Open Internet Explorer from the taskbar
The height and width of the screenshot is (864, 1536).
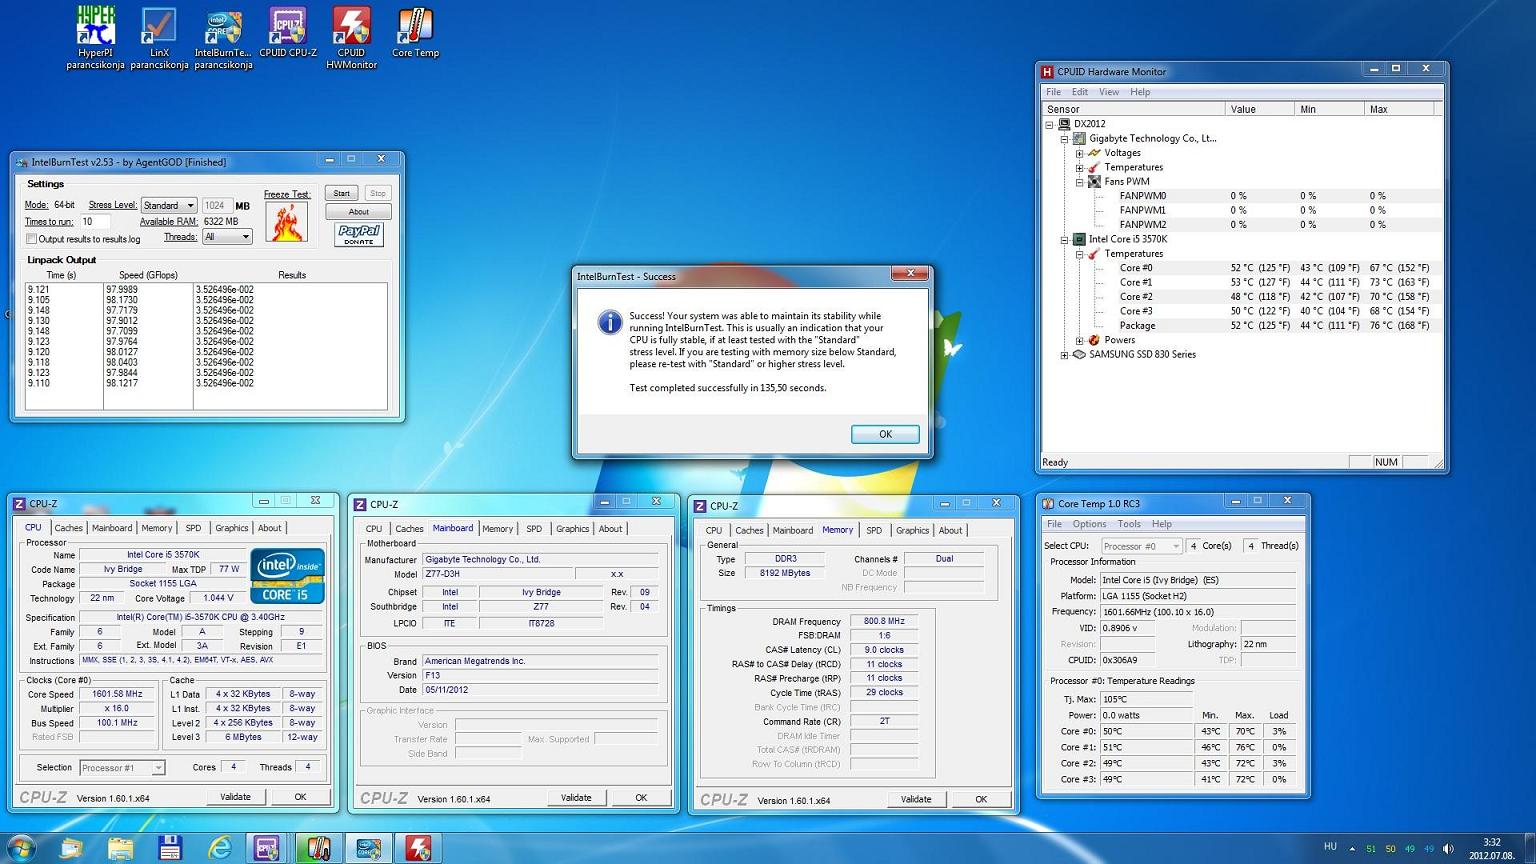tap(219, 848)
